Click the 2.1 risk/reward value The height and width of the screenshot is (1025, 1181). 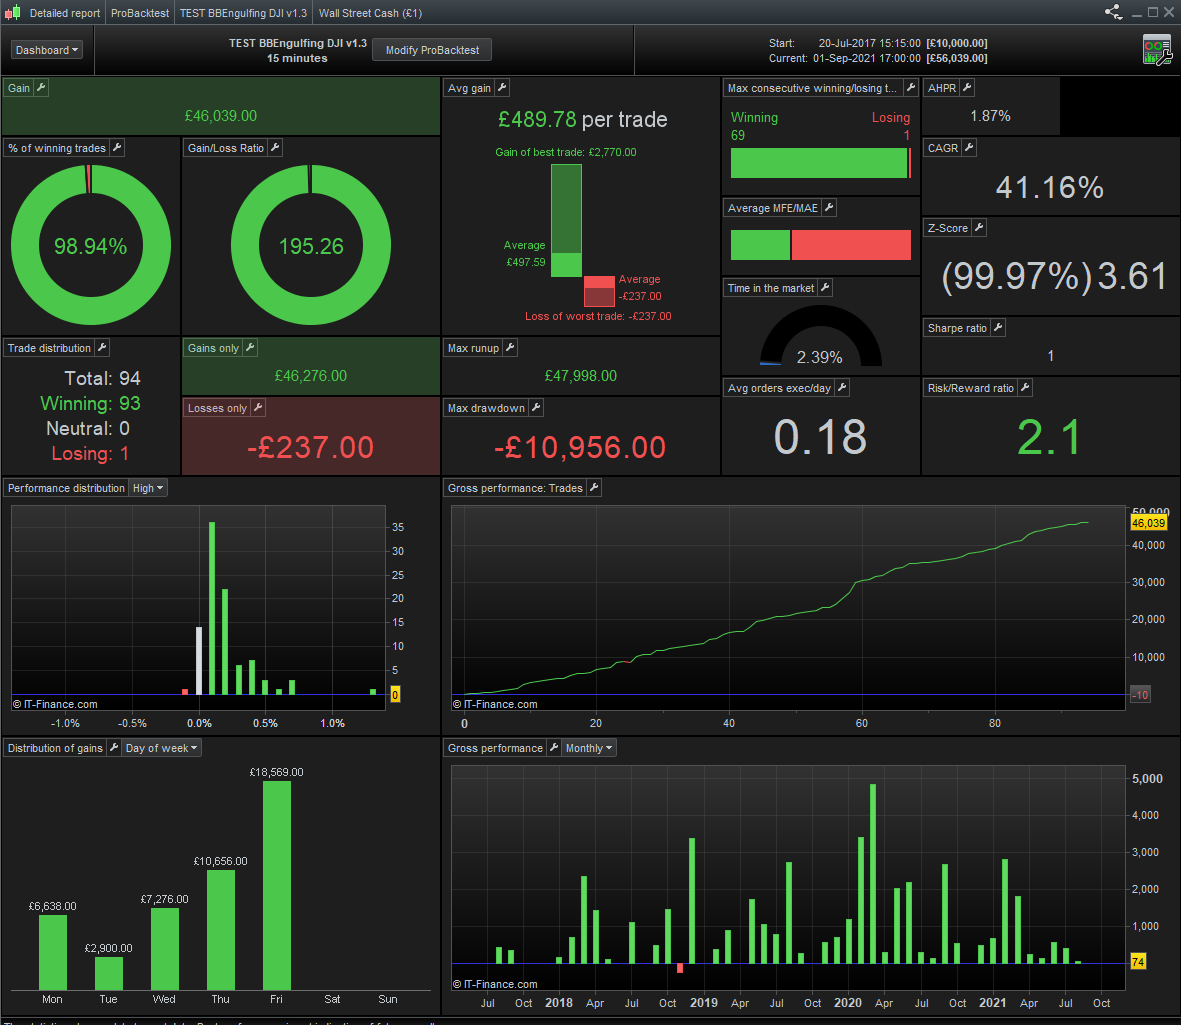[x=1049, y=437]
